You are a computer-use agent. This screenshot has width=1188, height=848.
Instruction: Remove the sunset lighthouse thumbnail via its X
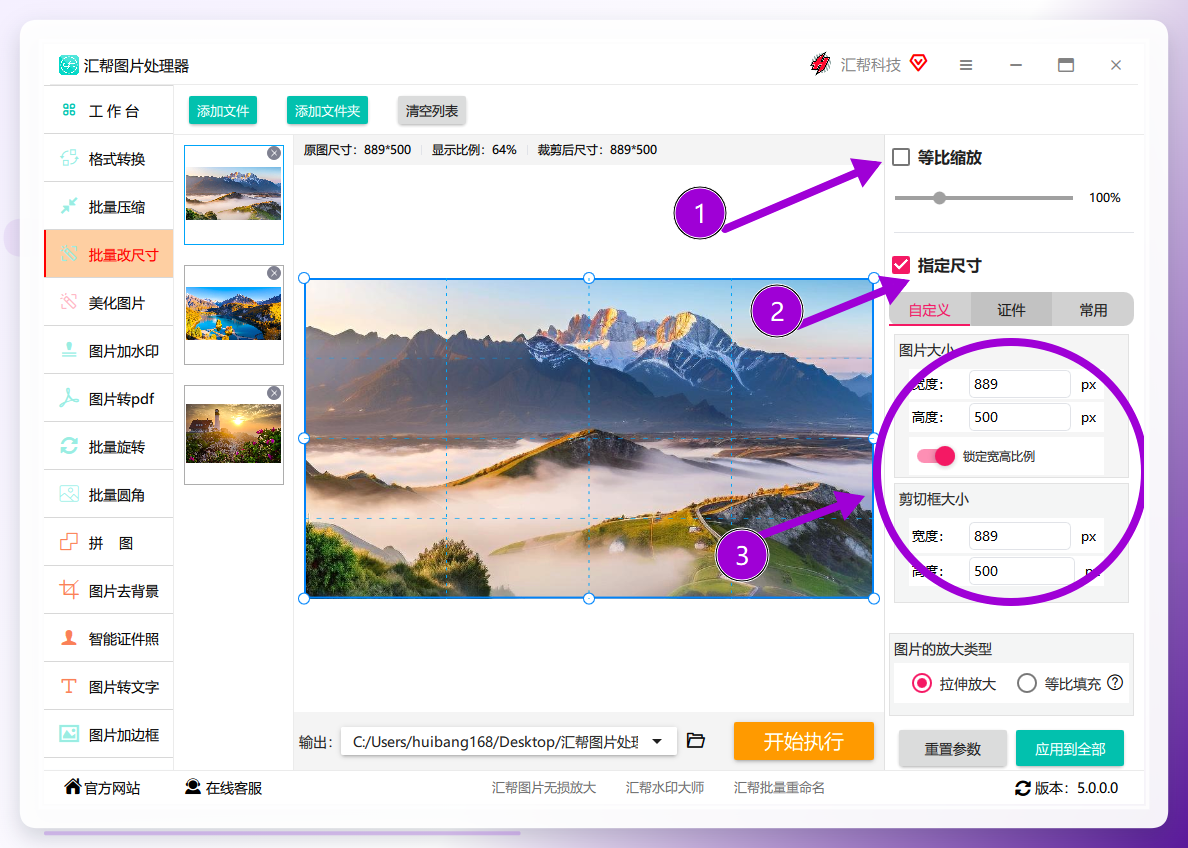[x=274, y=393]
